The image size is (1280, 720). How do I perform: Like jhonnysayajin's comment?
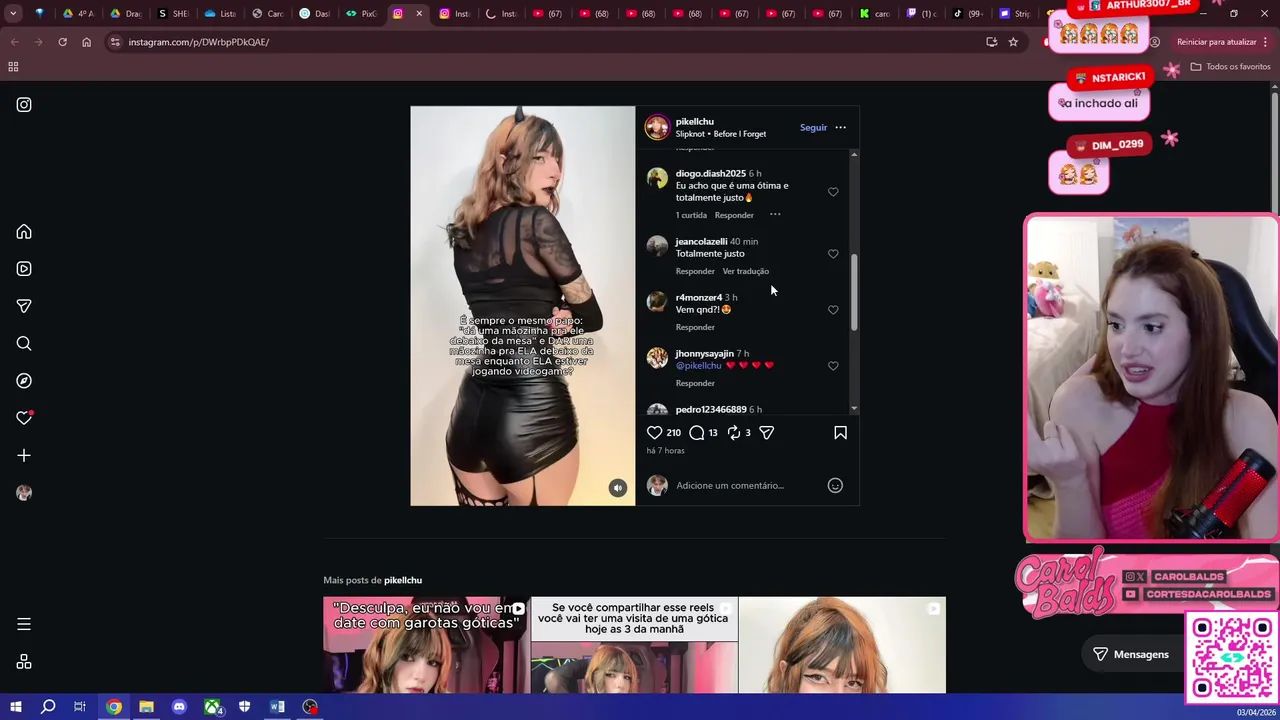click(833, 366)
